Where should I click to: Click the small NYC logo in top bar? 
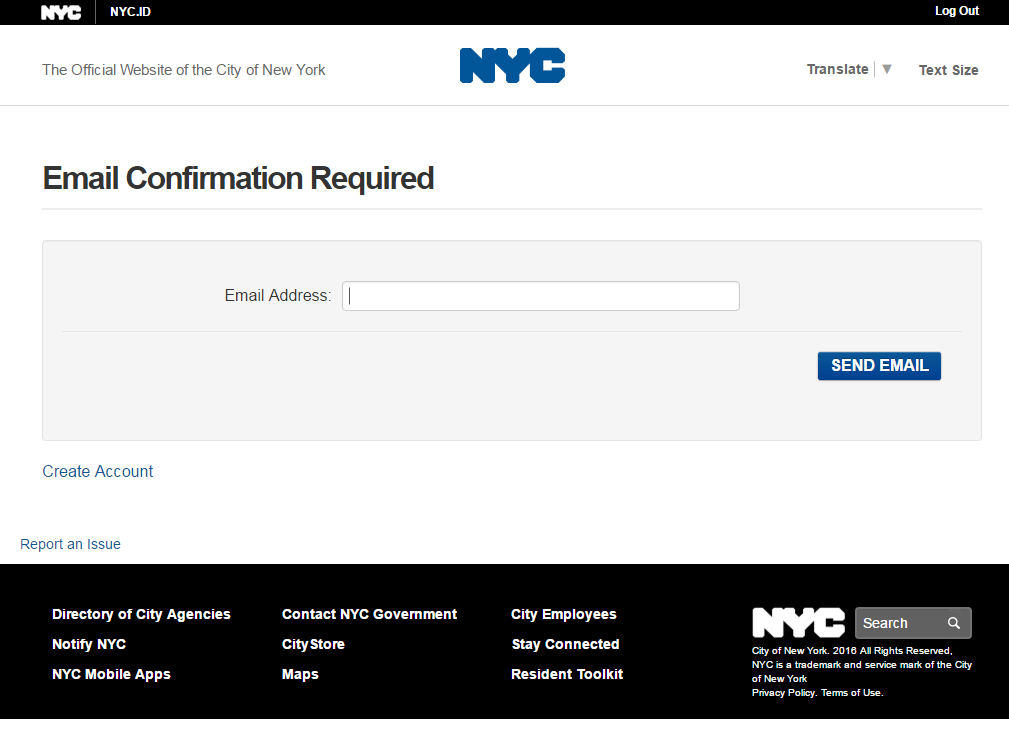pyautogui.click(x=61, y=12)
